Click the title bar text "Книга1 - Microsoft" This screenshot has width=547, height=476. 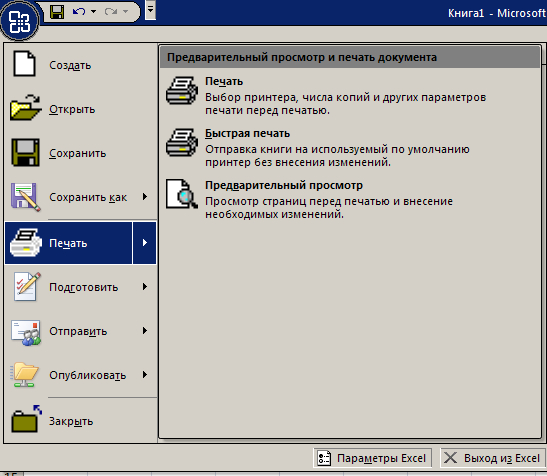[x=497, y=13]
